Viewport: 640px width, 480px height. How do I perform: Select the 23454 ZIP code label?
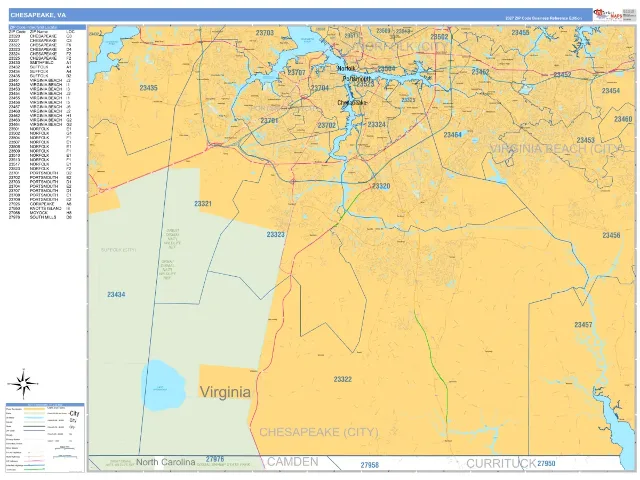pos(611,91)
